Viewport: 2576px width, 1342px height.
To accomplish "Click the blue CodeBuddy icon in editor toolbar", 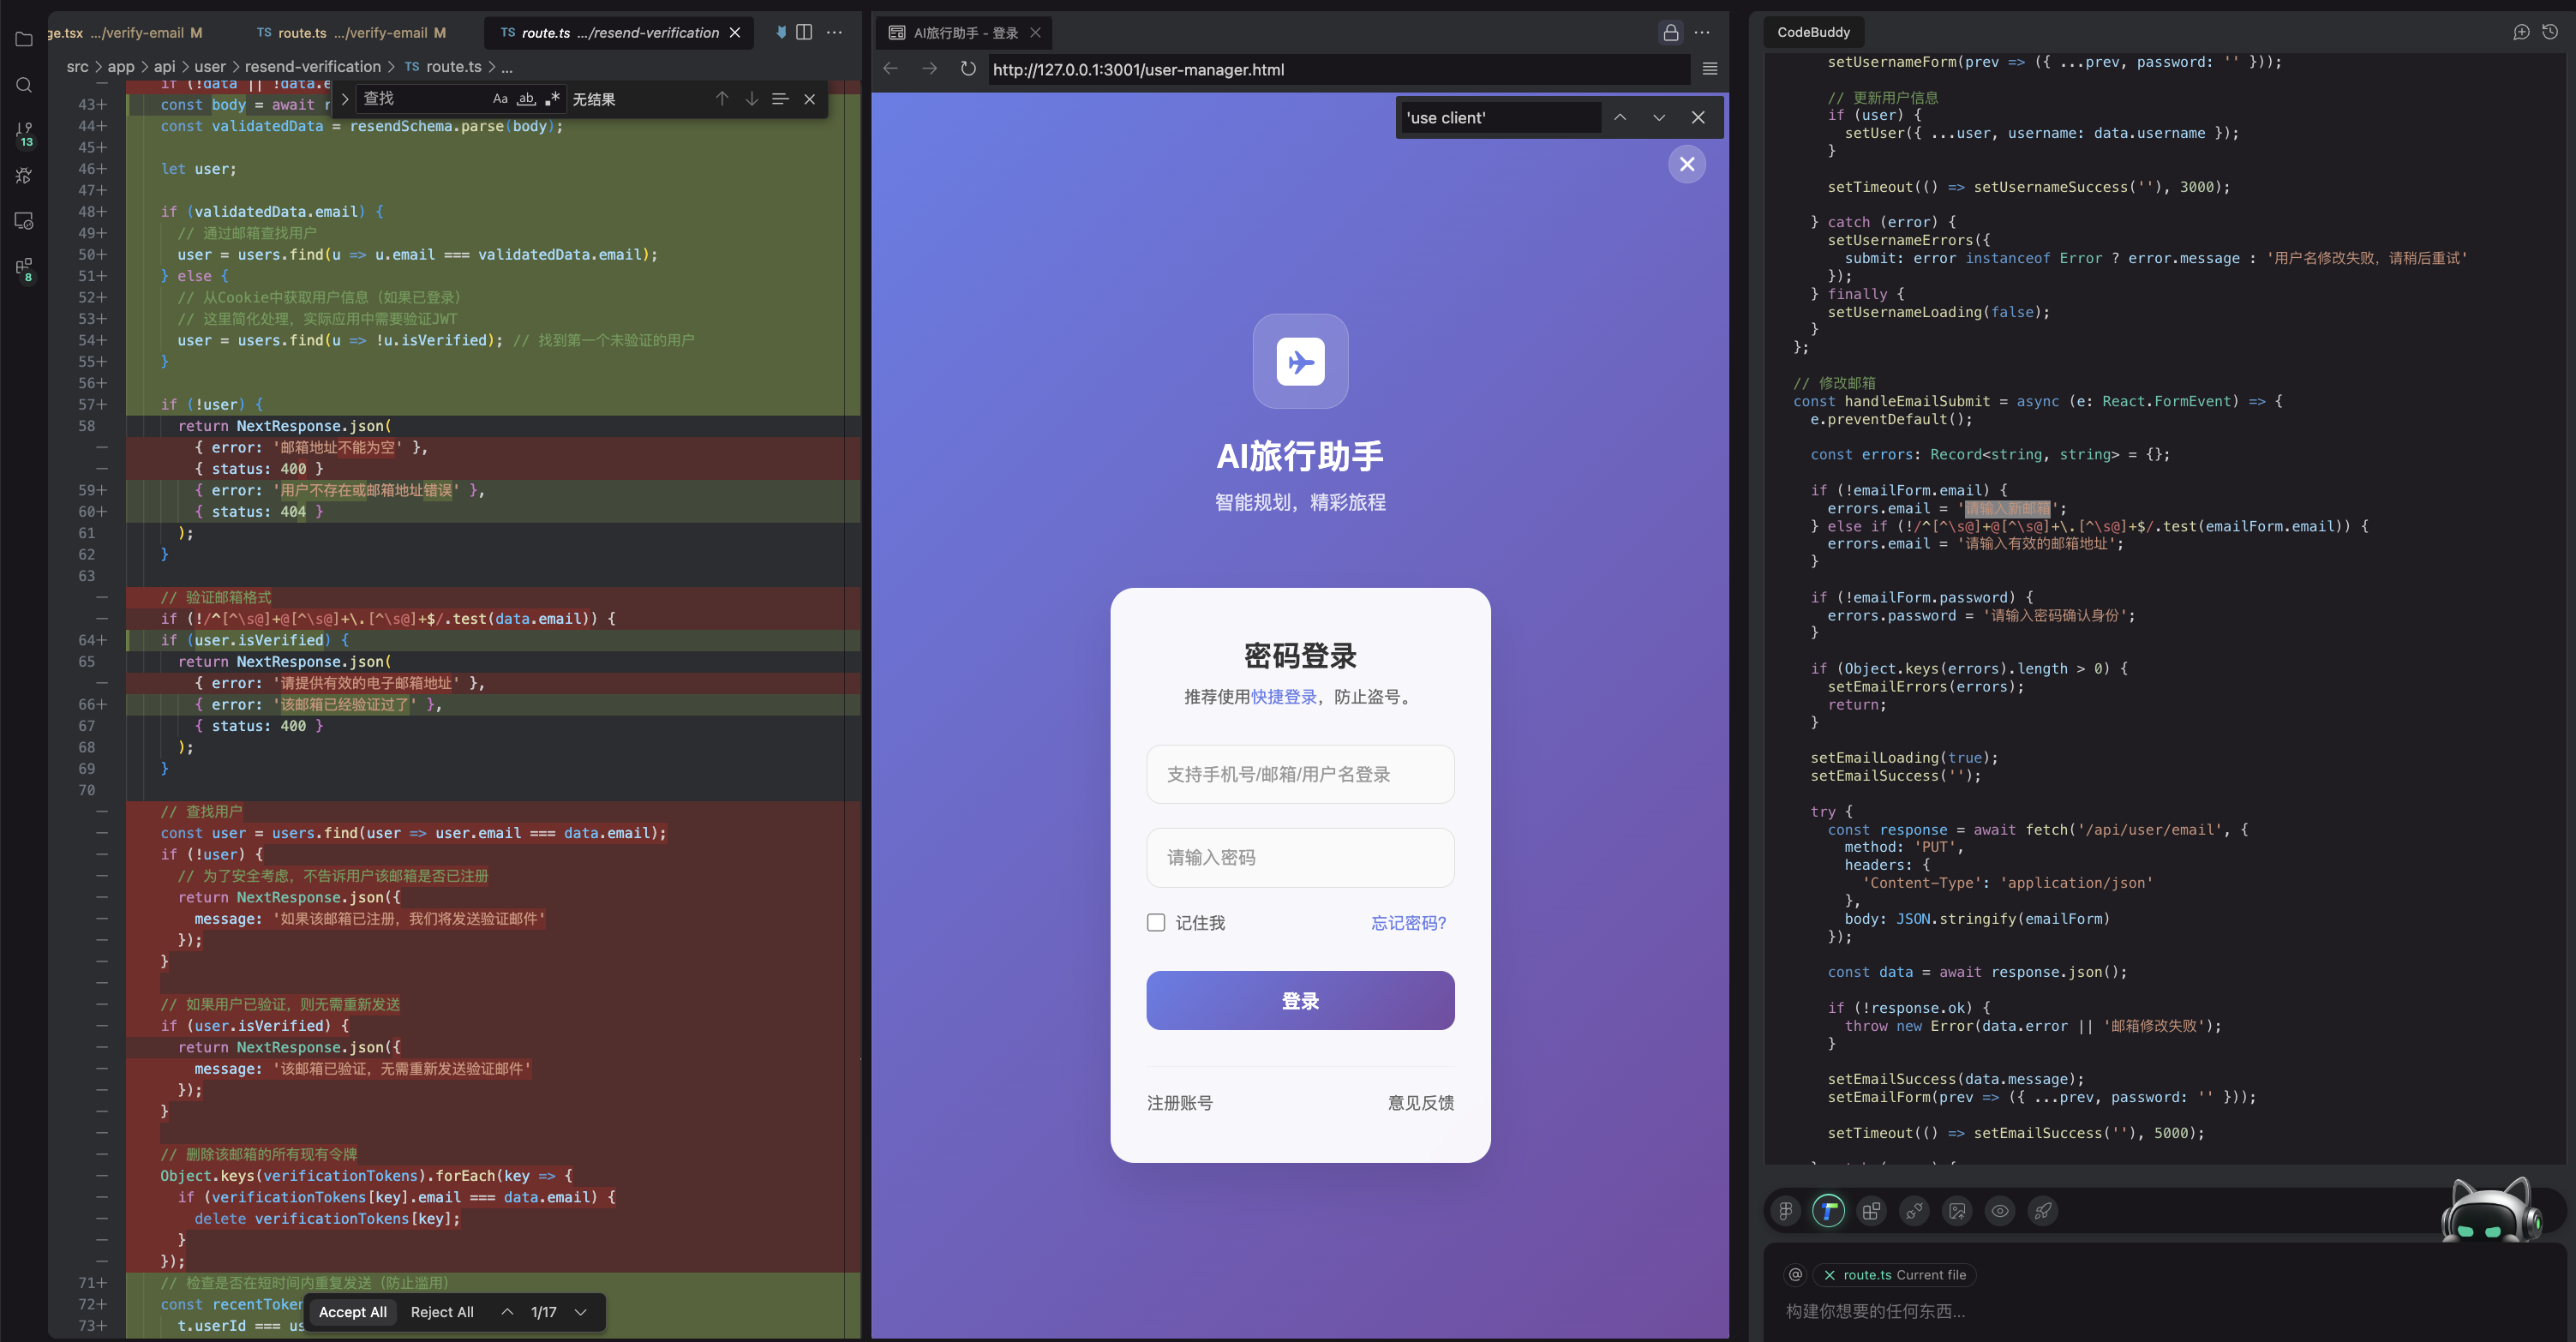I will pos(780,32).
